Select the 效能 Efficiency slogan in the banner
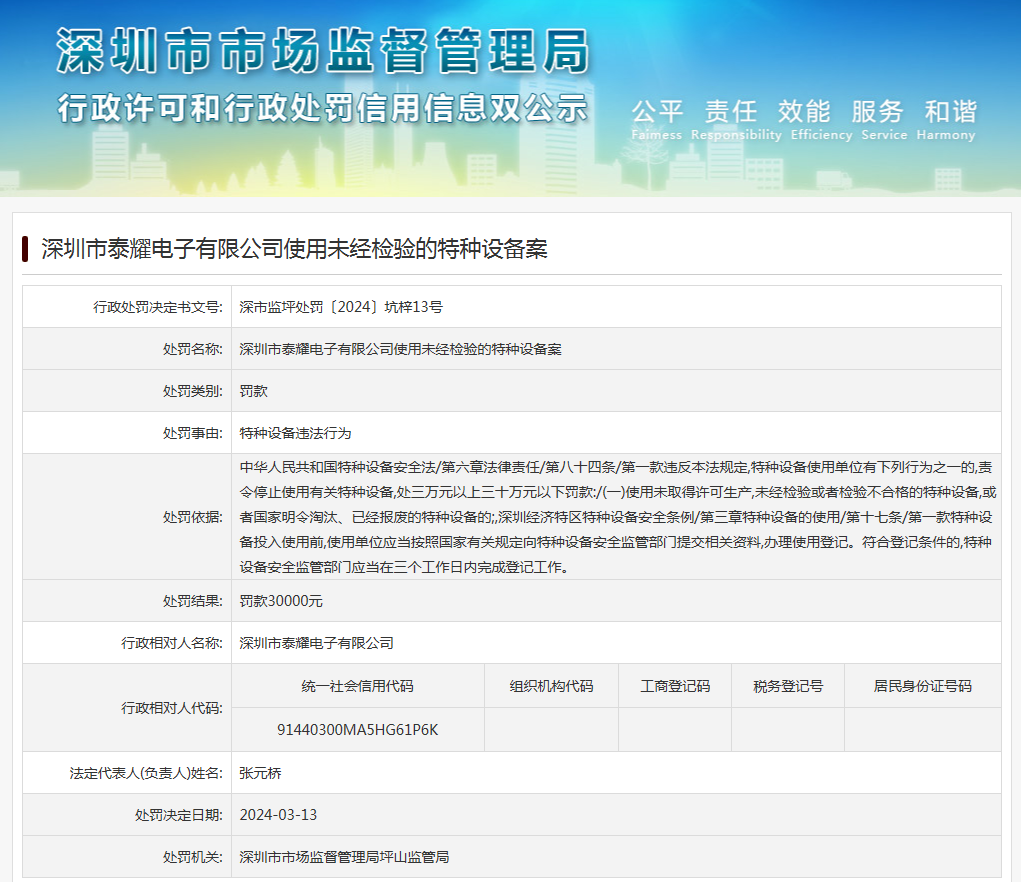This screenshot has width=1021, height=882. pos(821,120)
